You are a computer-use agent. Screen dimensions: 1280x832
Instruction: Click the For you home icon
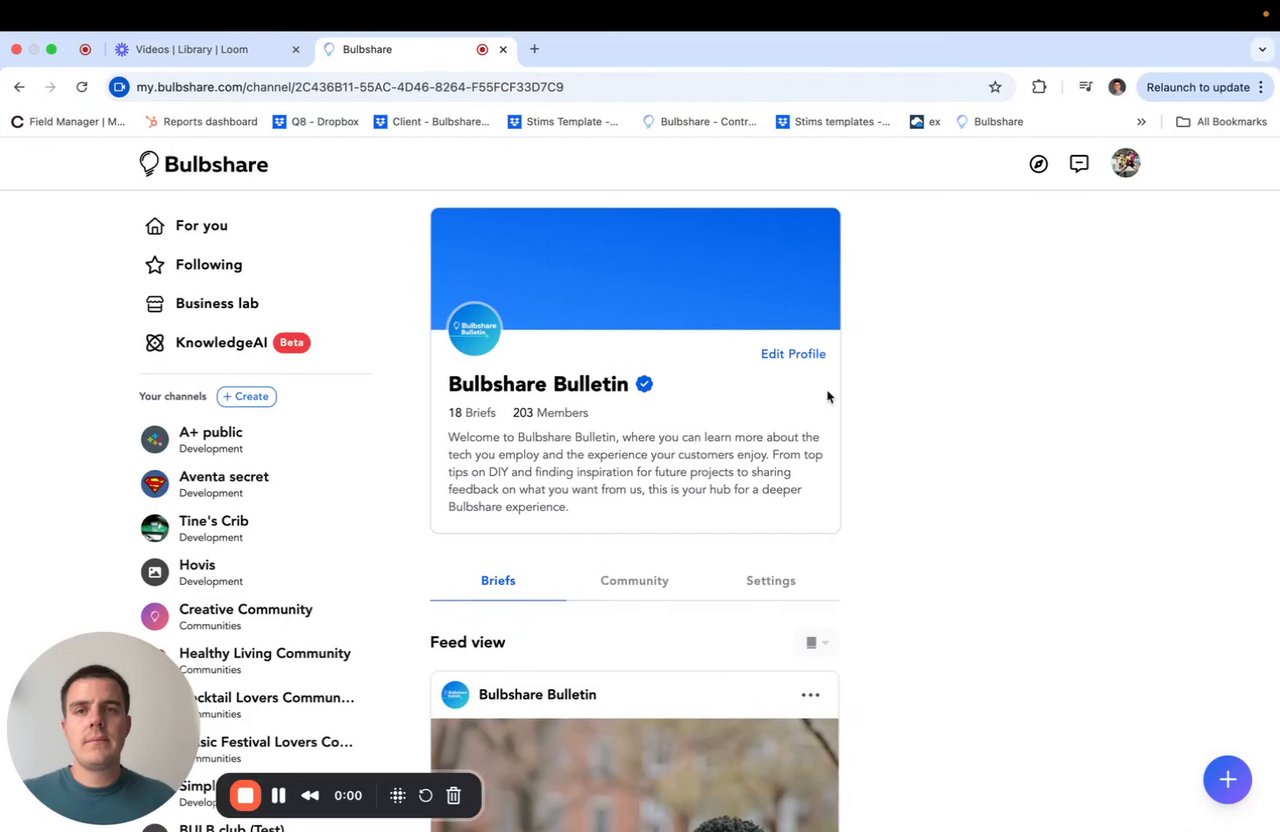coord(155,226)
